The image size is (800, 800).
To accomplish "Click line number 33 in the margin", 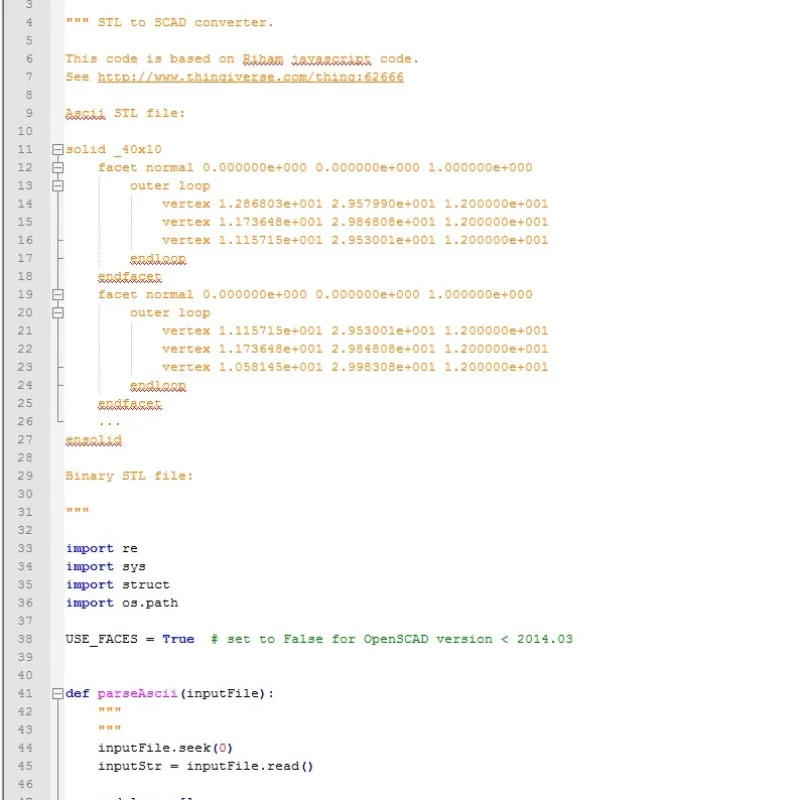I will 25,548.
